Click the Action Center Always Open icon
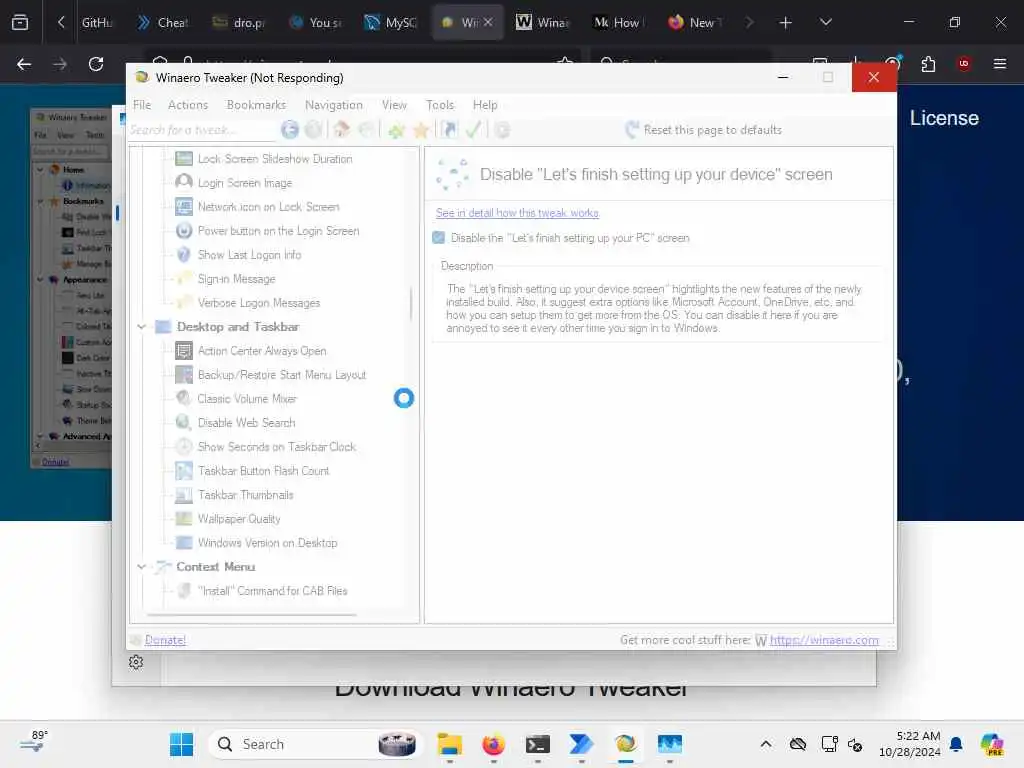Screen dimensions: 1024x768 pos(184,351)
